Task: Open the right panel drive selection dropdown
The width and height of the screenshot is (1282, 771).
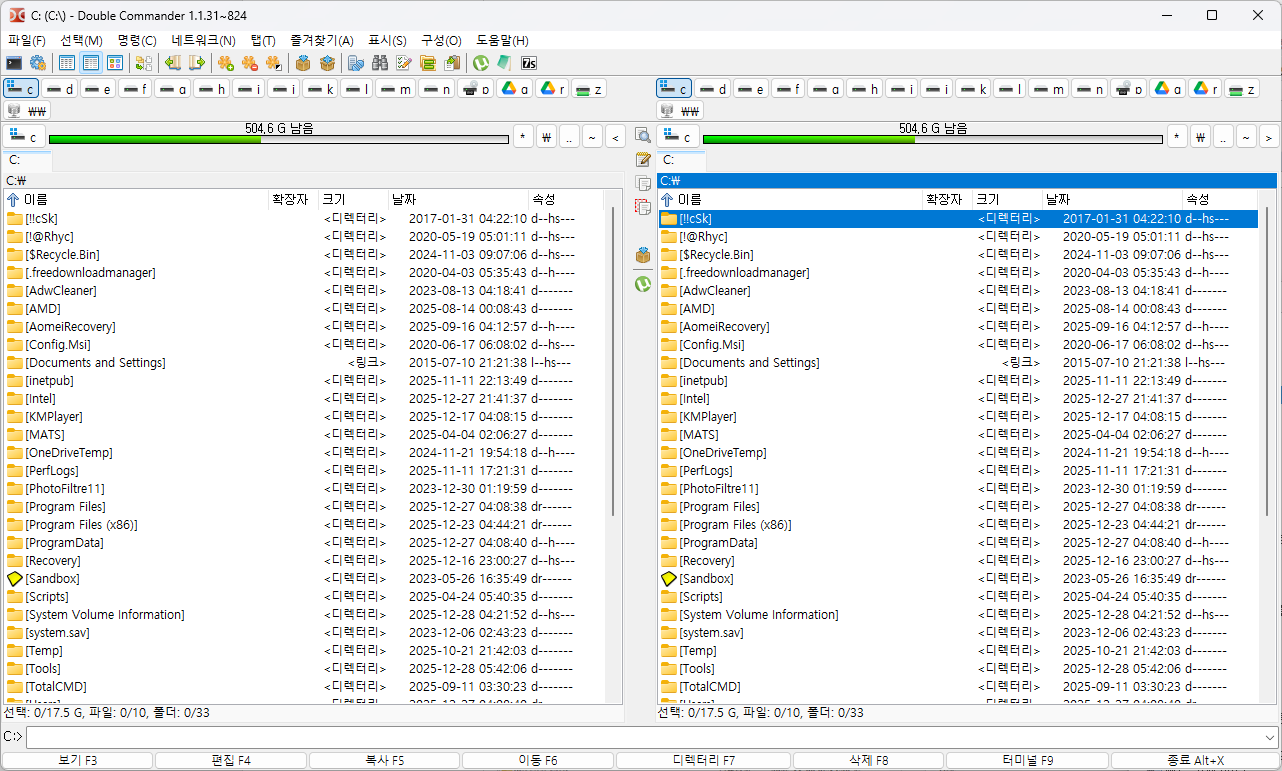Action: (678, 137)
